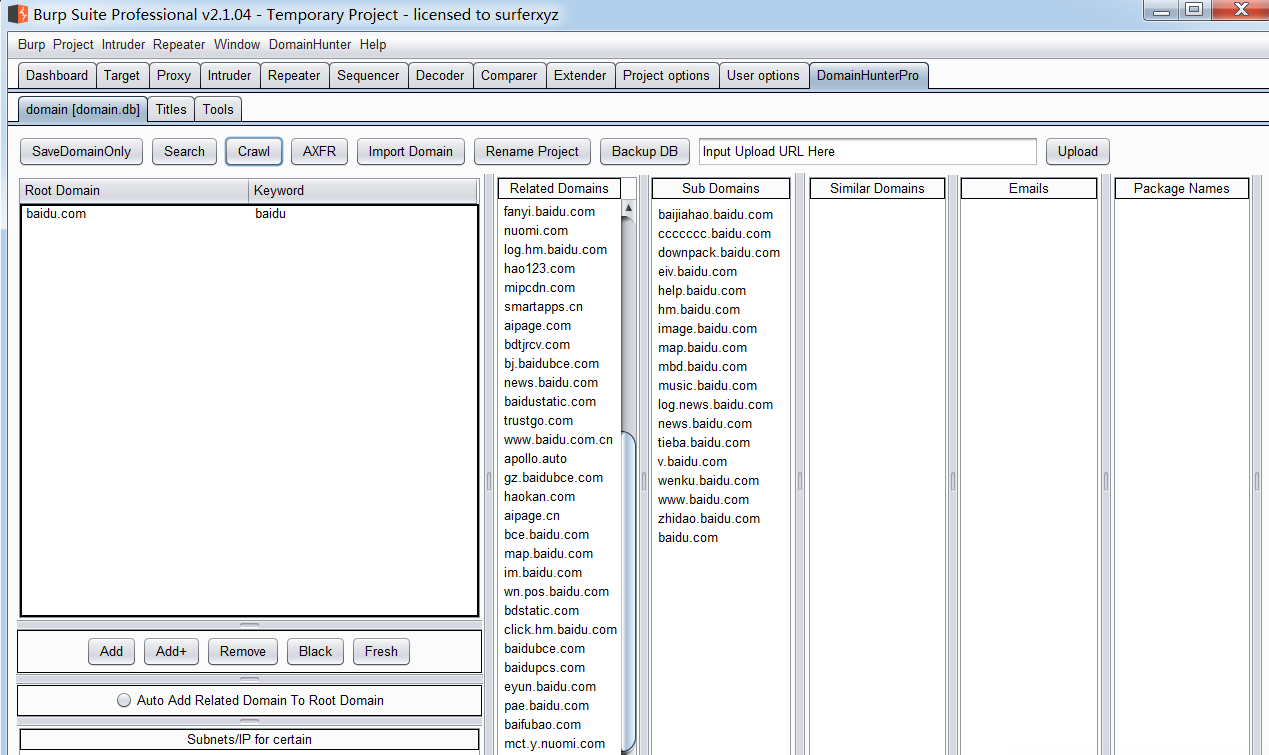Select hao123.com in Related Domains
Image resolution: width=1269 pixels, height=755 pixels.
point(540,269)
